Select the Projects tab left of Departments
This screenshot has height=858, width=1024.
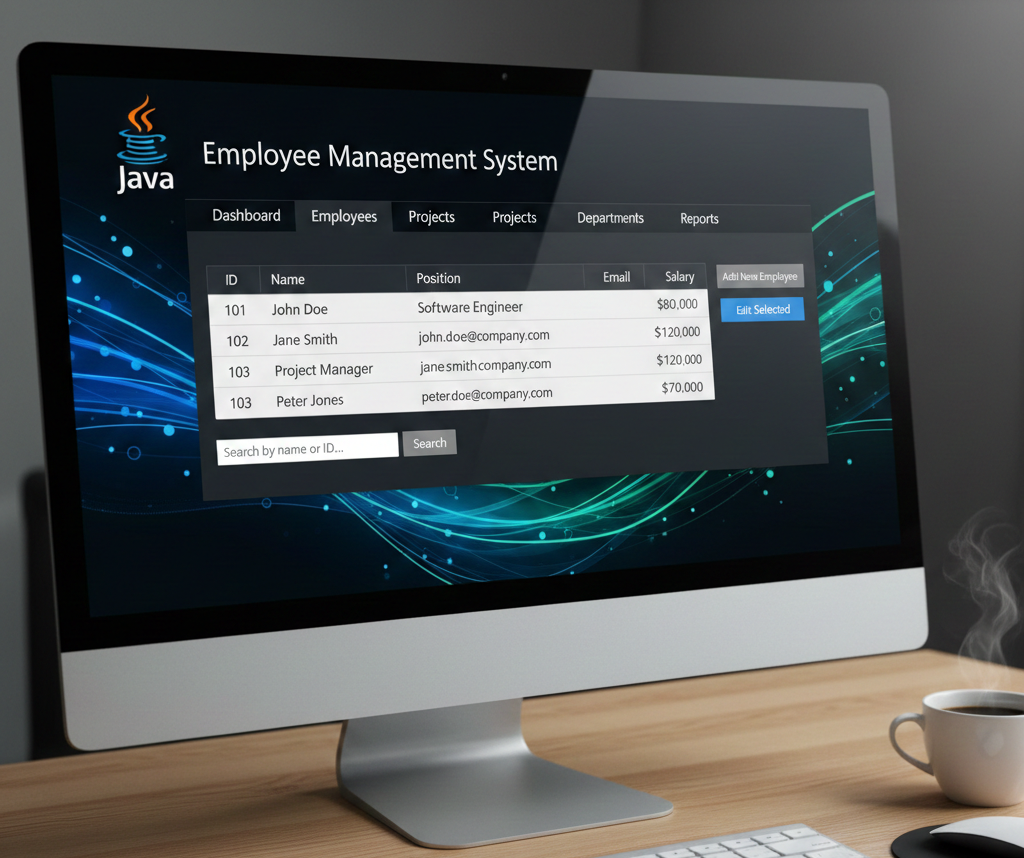[x=514, y=217]
